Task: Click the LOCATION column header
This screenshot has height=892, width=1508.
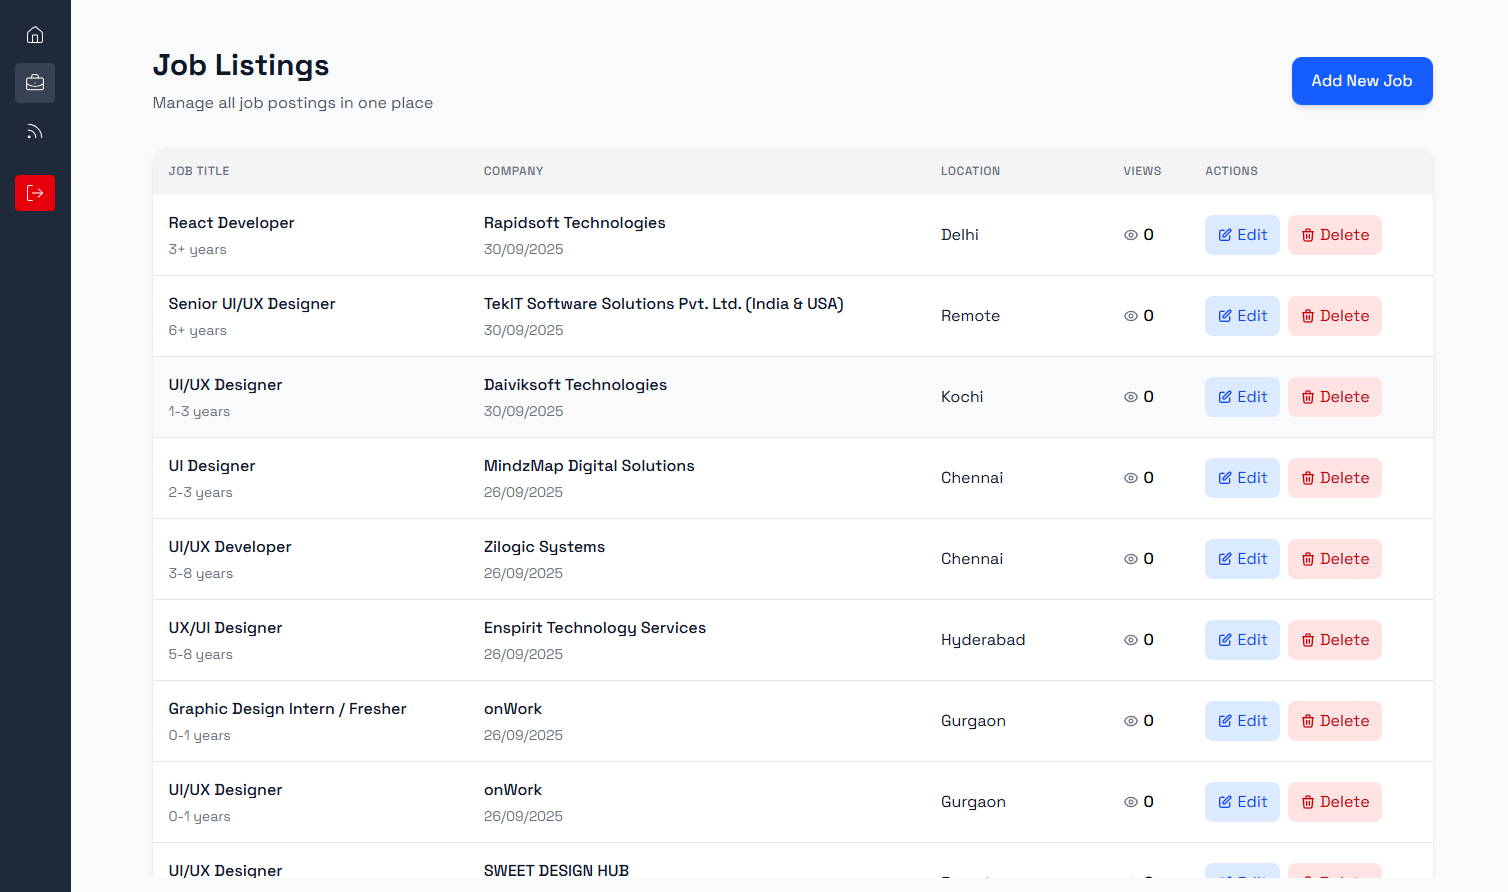Action: click(x=970, y=171)
